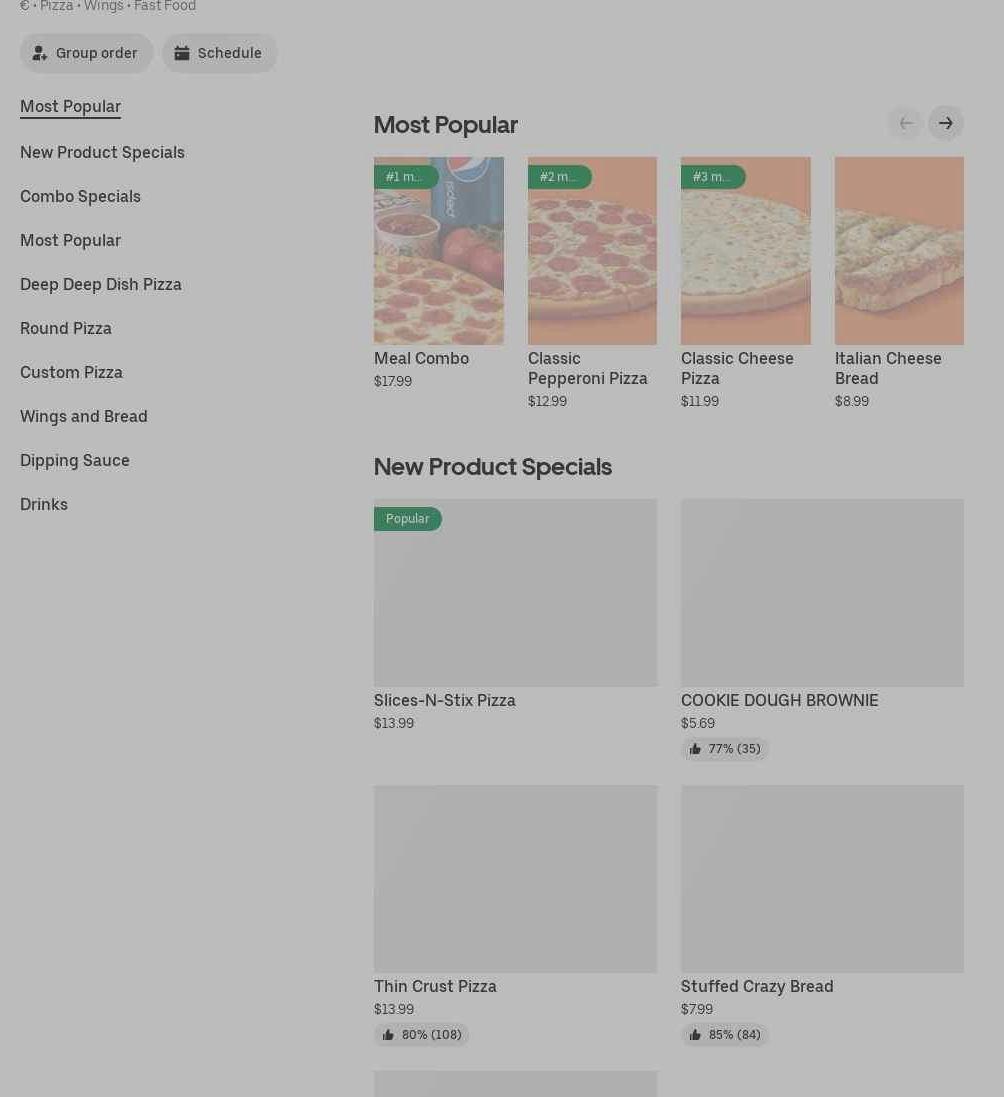The height and width of the screenshot is (1097, 1004).
Task: Open Italian Cheese Bread item image
Action: 899,250
